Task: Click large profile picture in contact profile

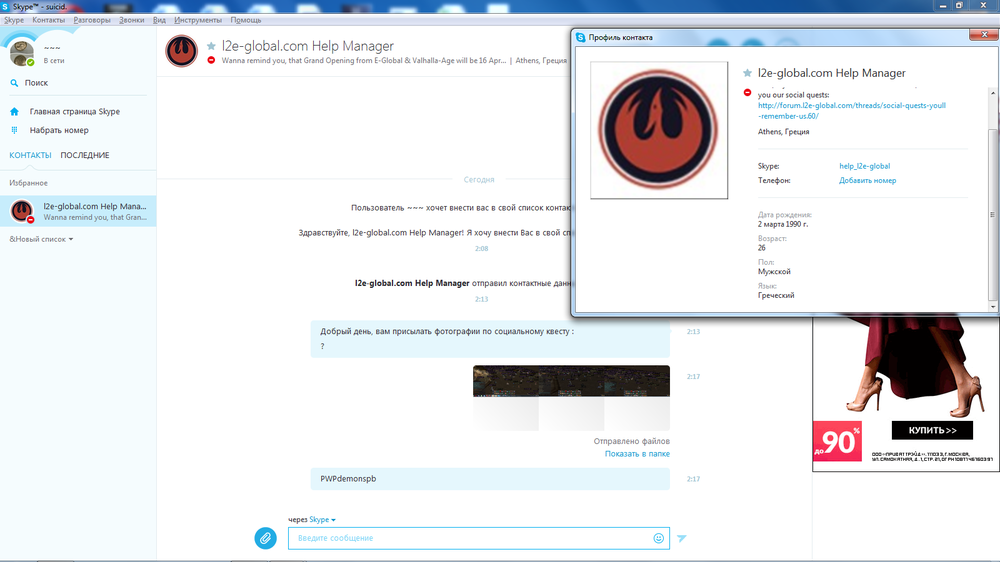Action: (x=659, y=130)
